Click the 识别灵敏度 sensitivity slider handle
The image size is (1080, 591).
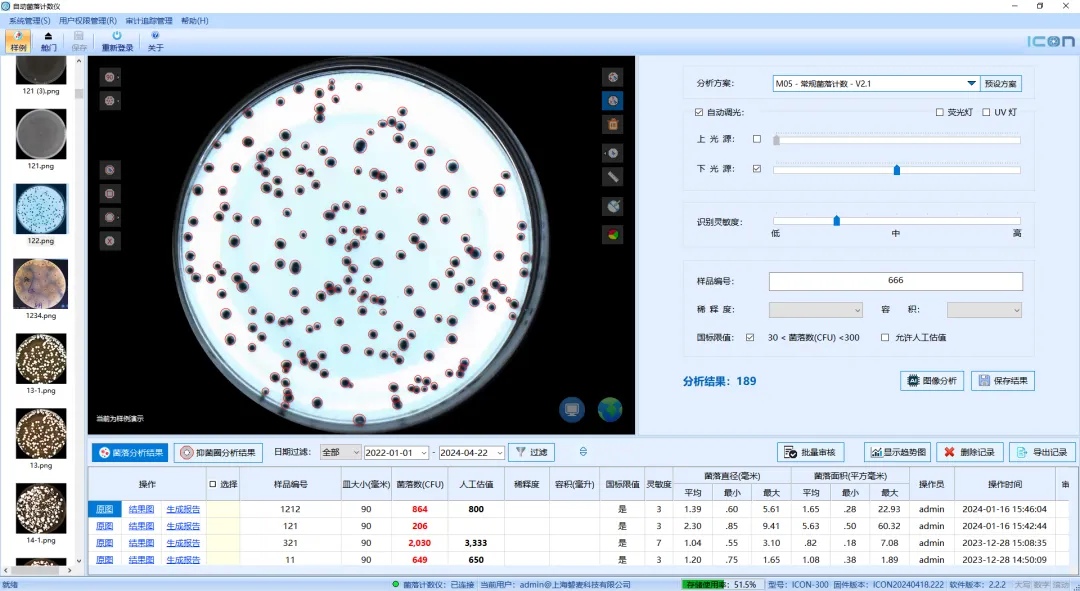pos(836,221)
